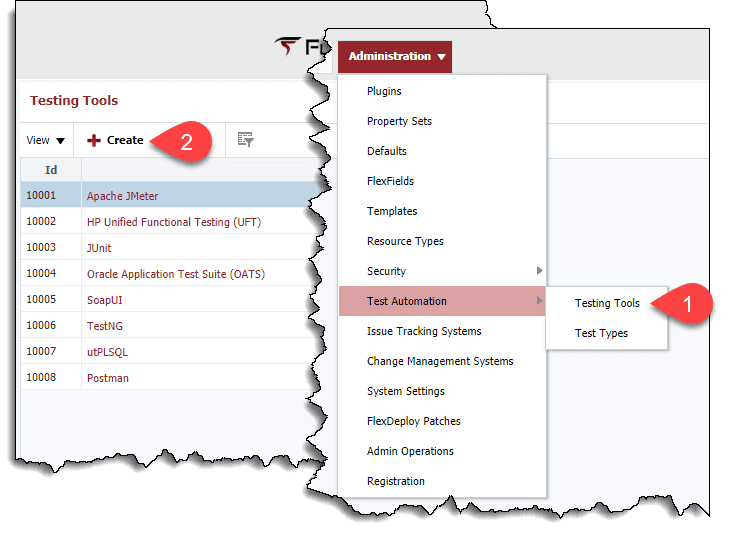Select the cell with Id 10005
The width and height of the screenshot is (737, 553).
pyautogui.click(x=51, y=299)
